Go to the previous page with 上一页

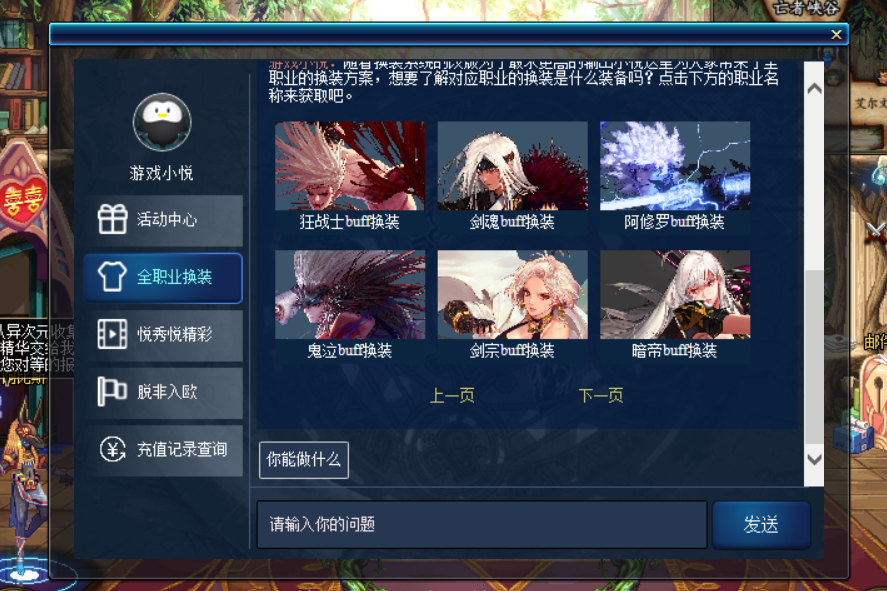451,395
